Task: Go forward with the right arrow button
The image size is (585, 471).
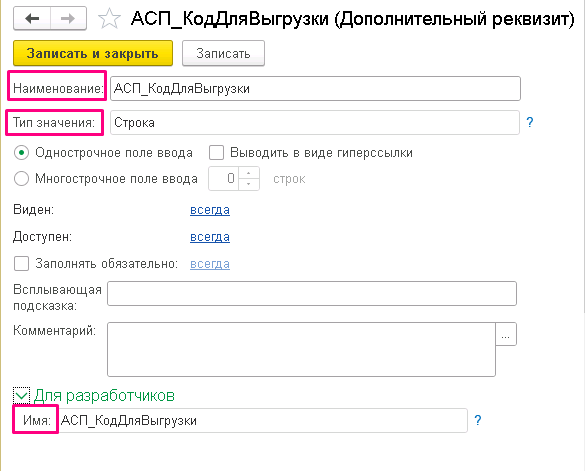Action: (68, 18)
